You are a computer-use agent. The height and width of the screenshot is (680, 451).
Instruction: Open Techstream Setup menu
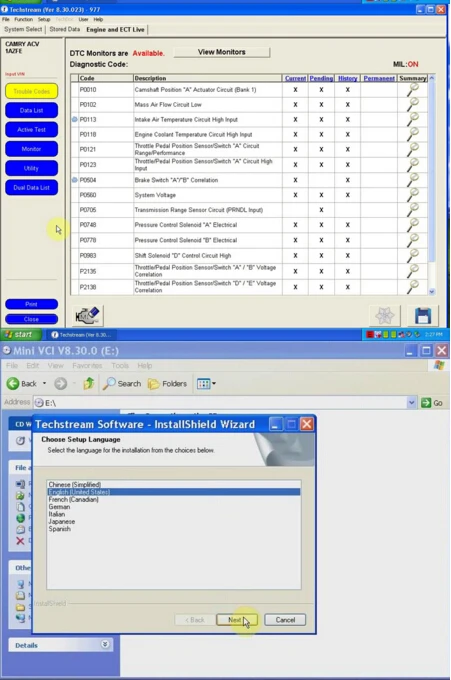pyautogui.click(x=44, y=20)
